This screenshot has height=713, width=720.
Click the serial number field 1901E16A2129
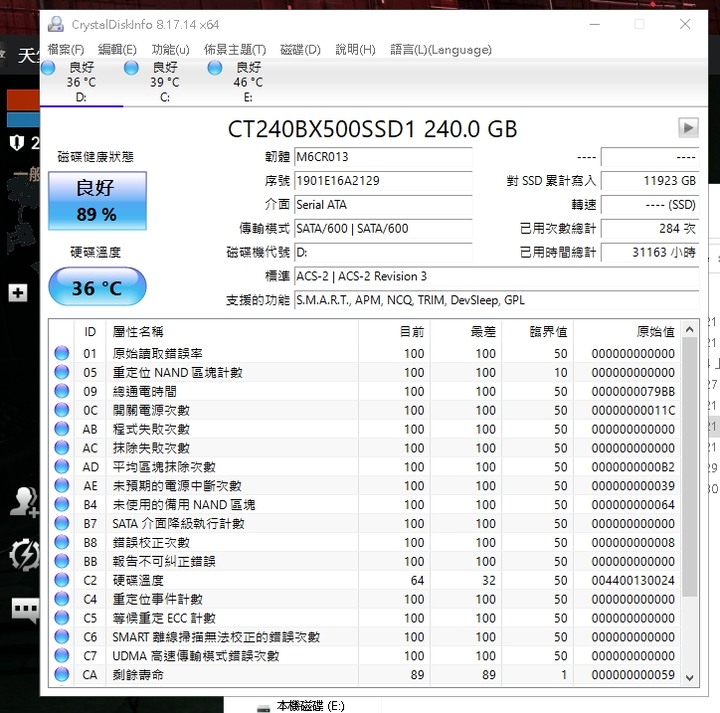click(383, 181)
